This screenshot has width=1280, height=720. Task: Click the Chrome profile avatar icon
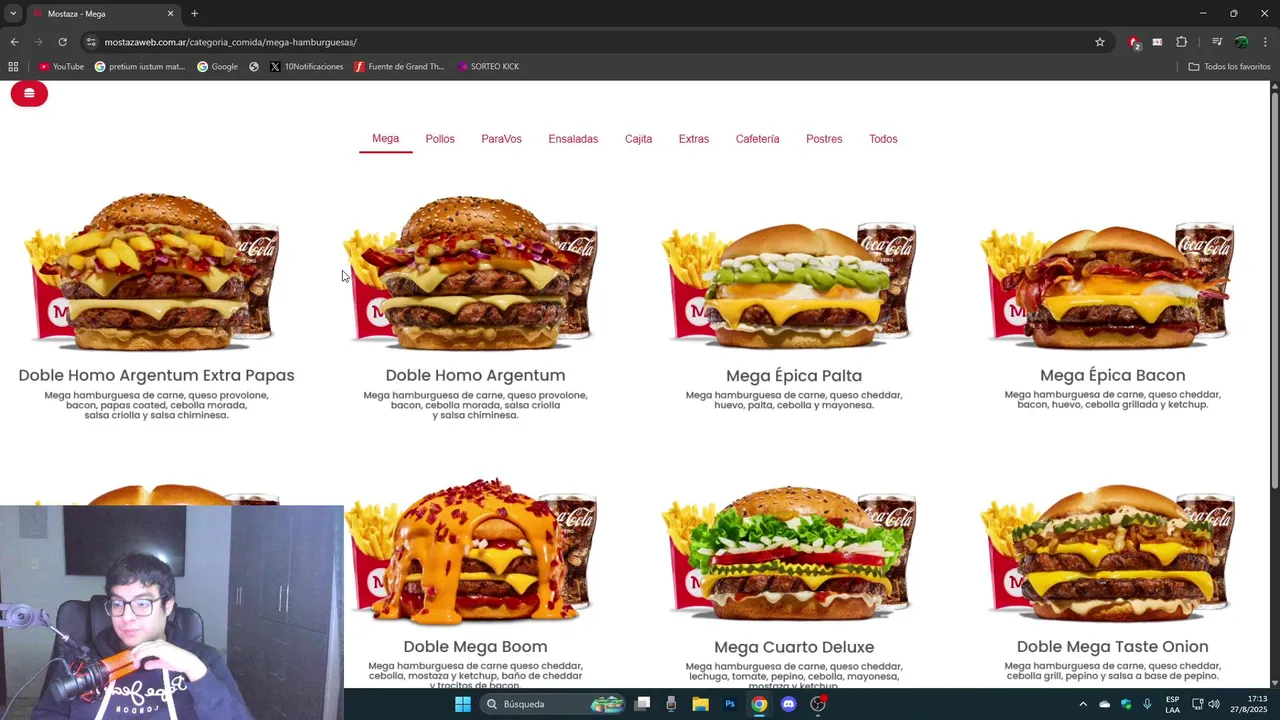(x=1241, y=42)
